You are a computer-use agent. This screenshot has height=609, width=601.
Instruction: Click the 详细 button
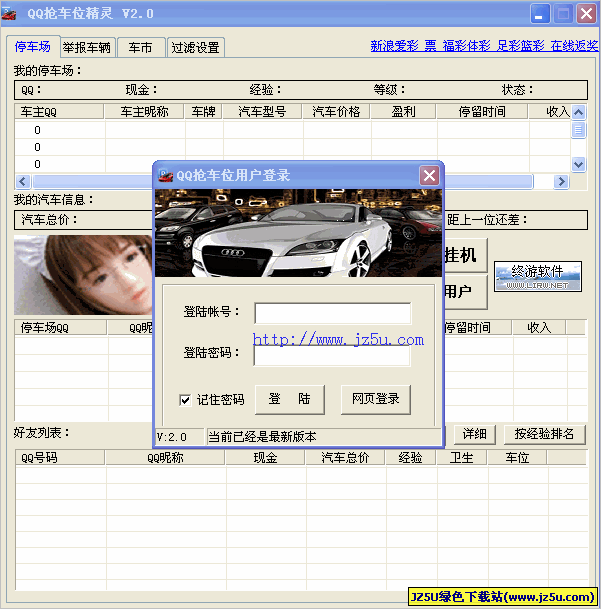coord(475,434)
